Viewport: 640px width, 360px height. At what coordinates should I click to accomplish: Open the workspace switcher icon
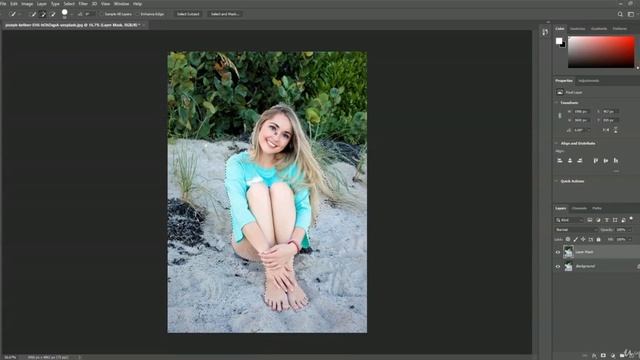(x=631, y=14)
